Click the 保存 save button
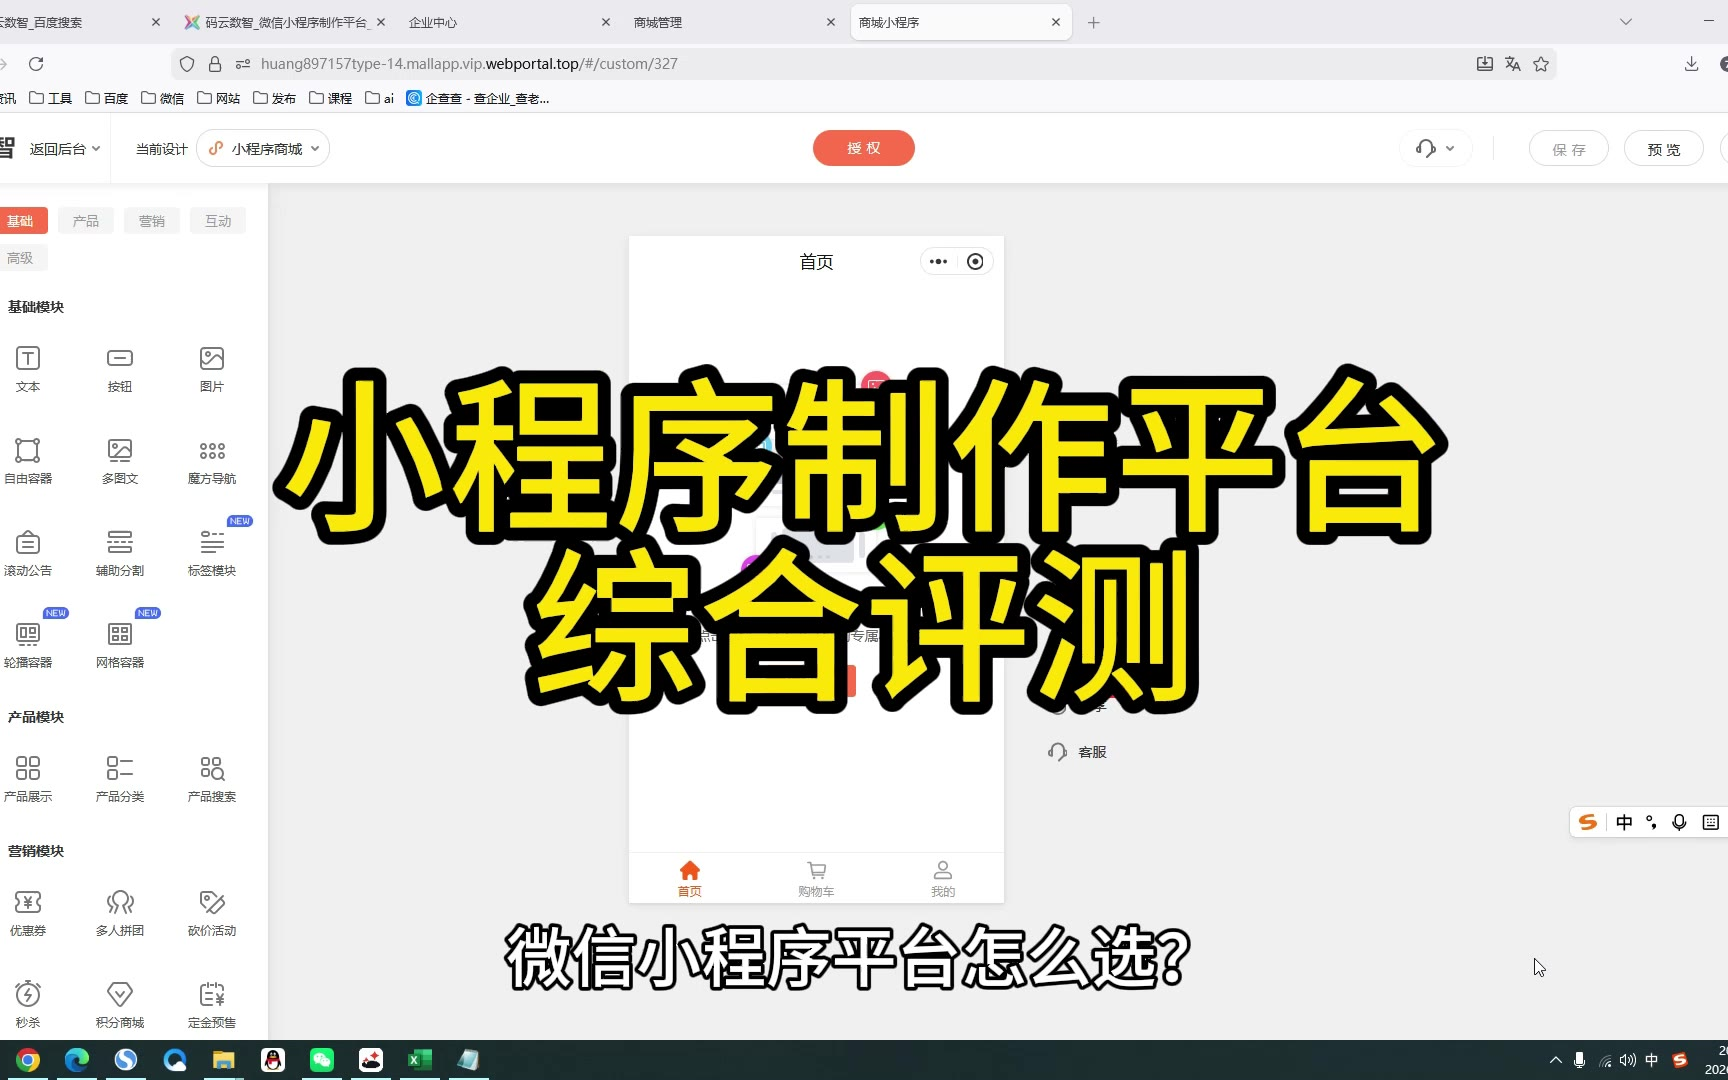This screenshot has width=1728, height=1080. 1569,149
